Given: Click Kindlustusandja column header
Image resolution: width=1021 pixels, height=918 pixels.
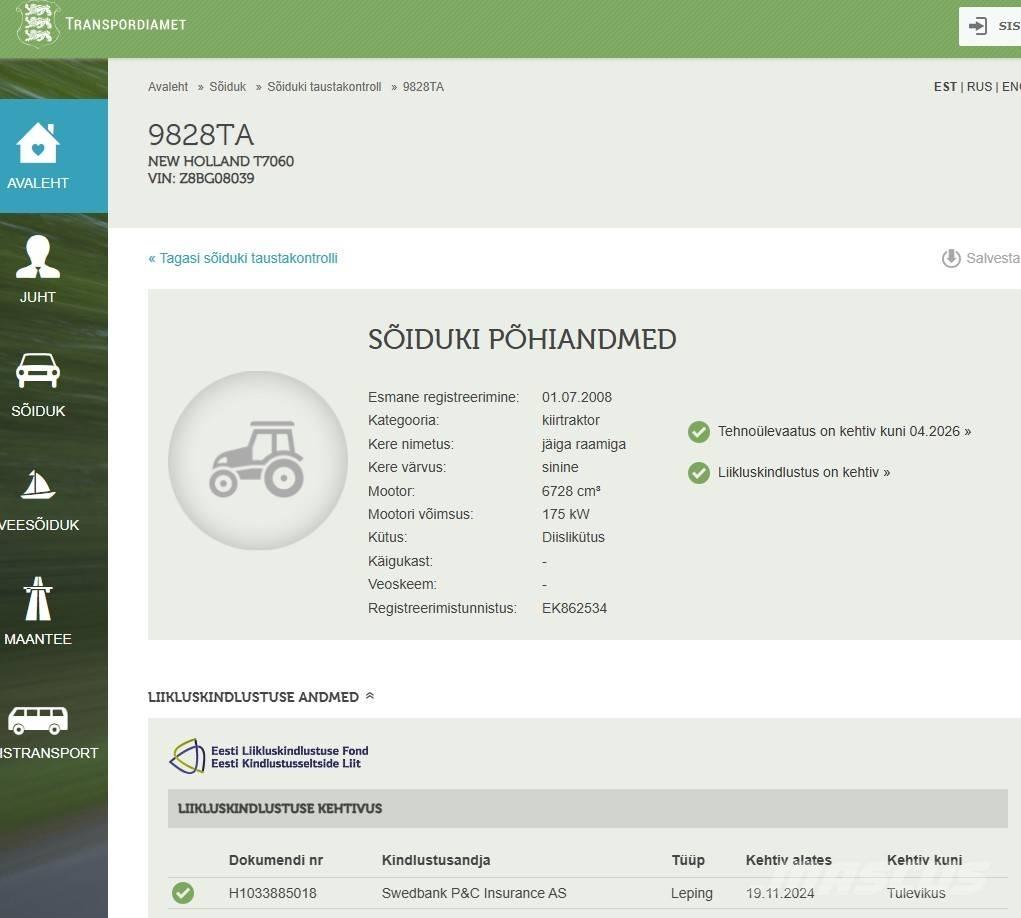Looking at the screenshot, I should point(436,861).
